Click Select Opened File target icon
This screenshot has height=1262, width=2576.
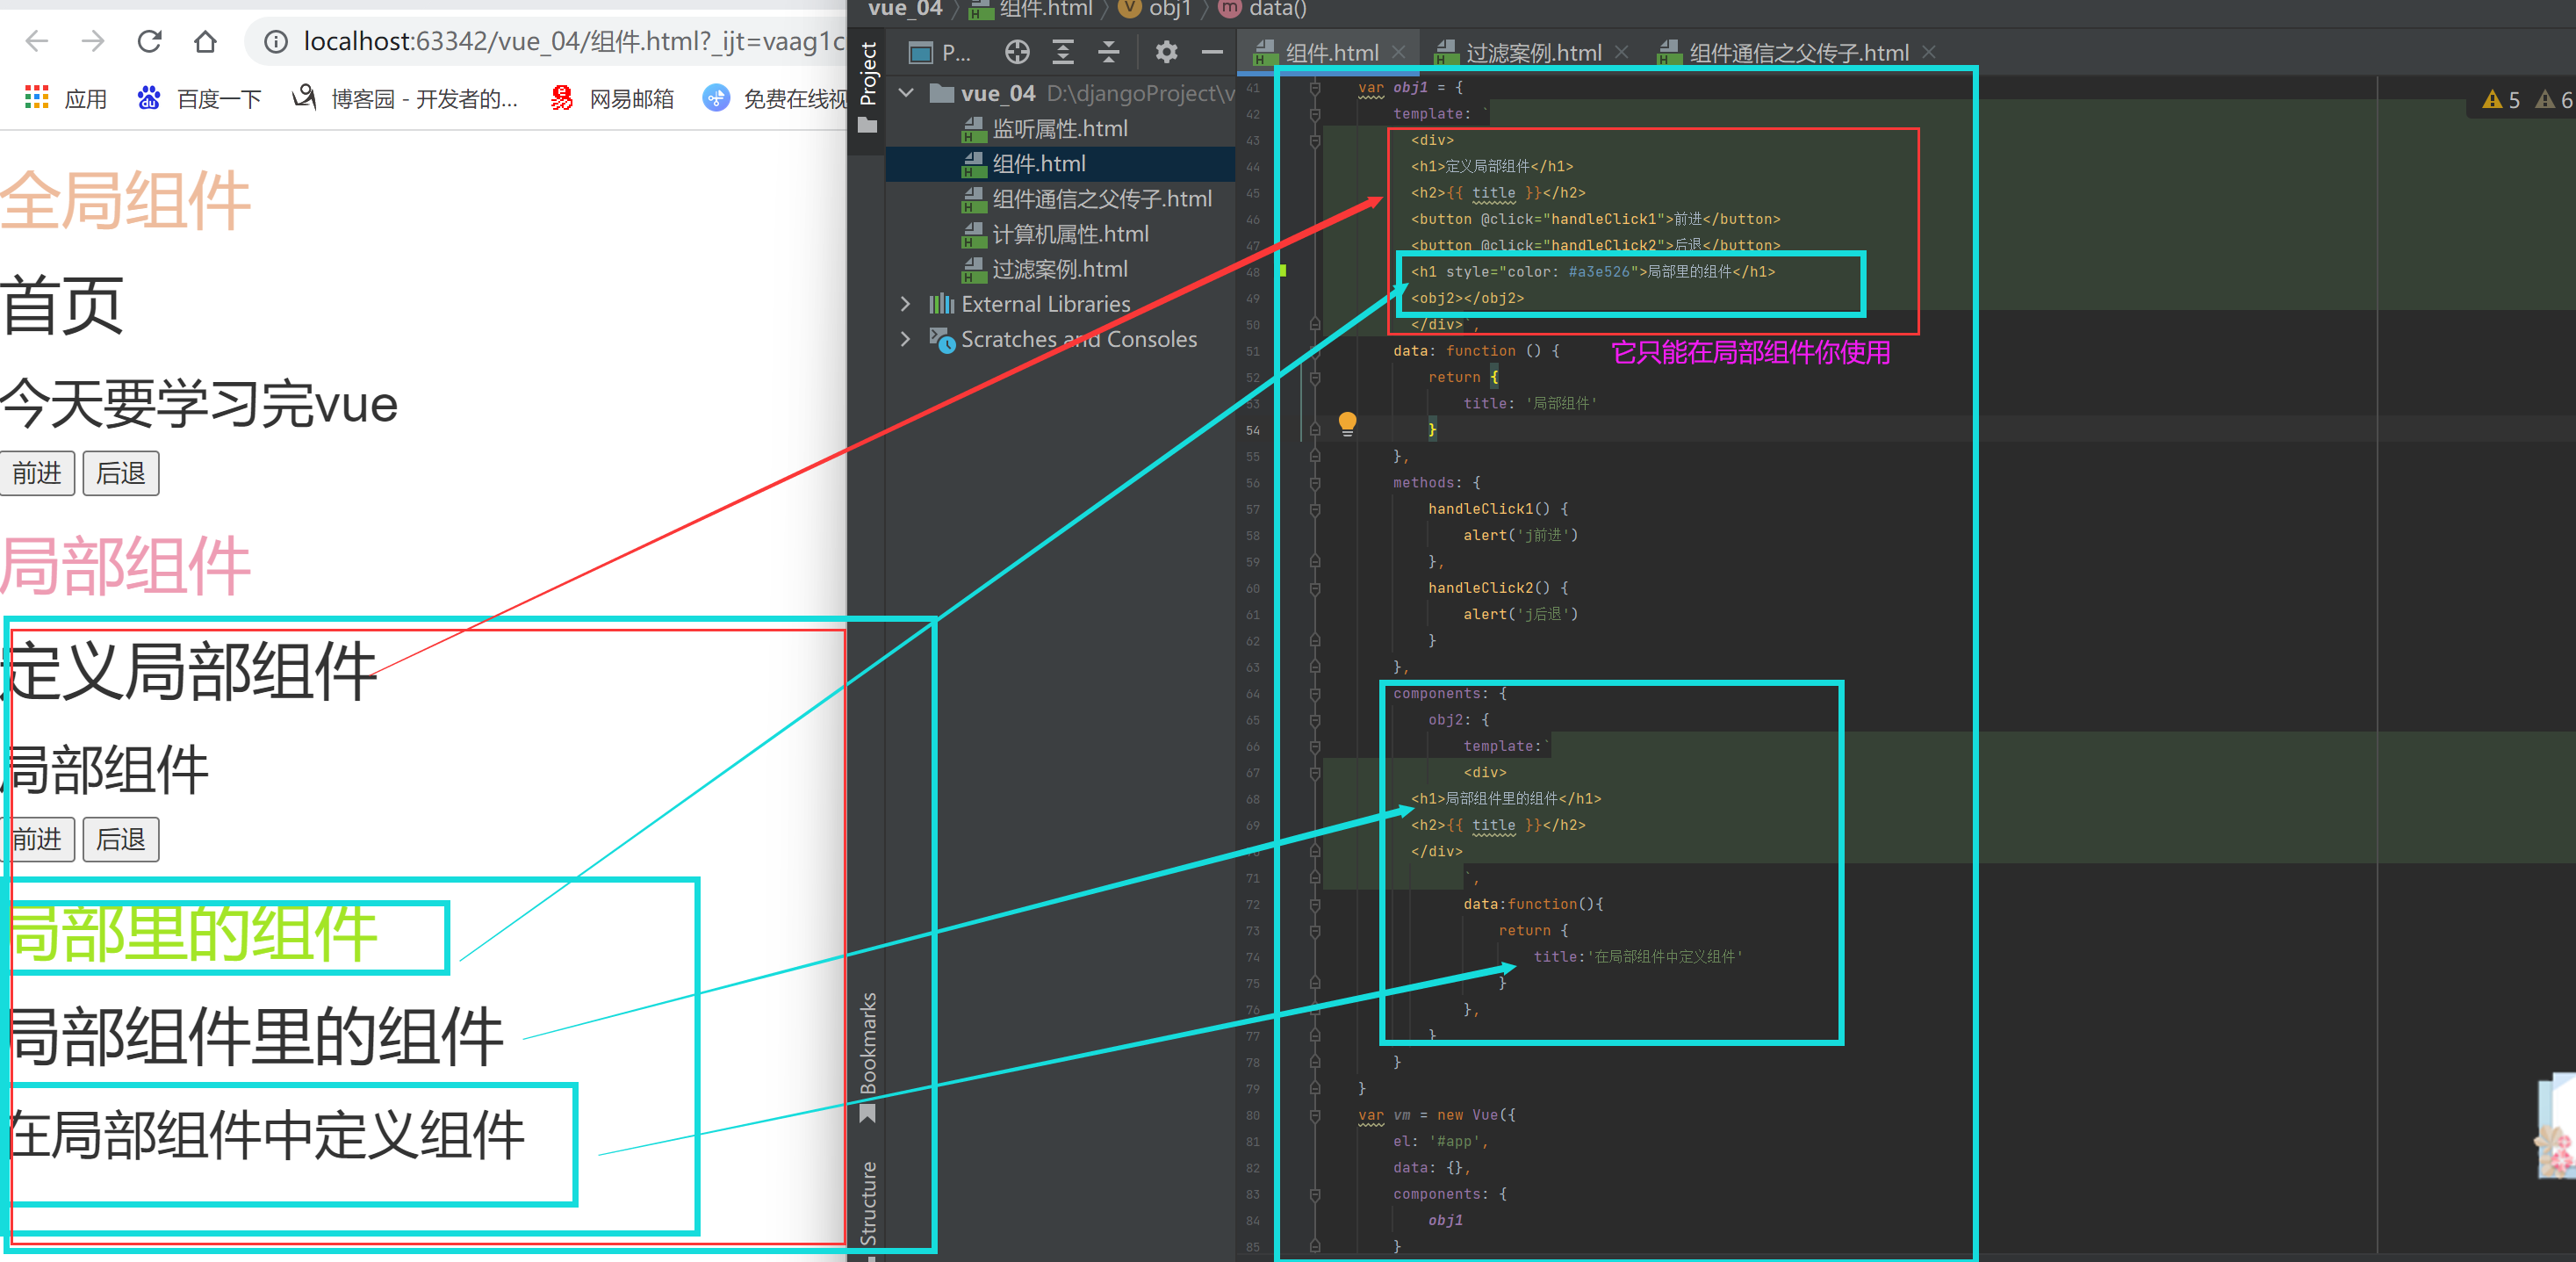coord(1016,52)
